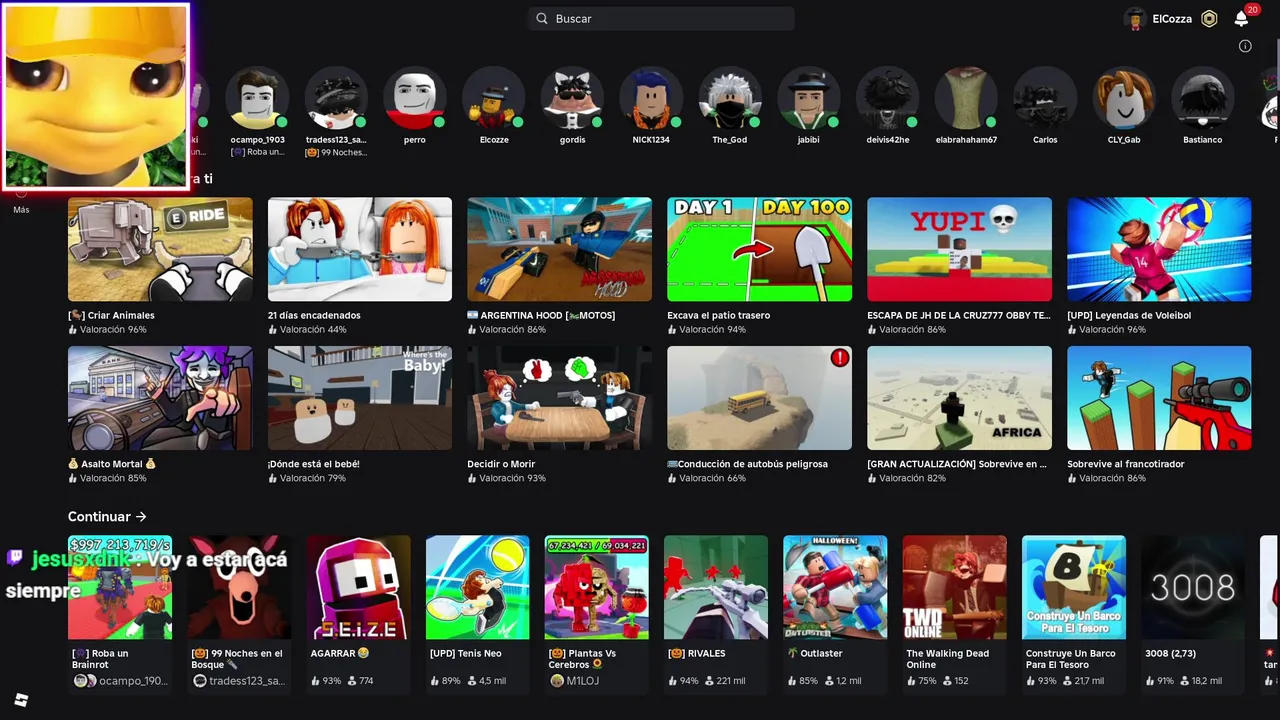1280x720 pixels.
Task: Open friend NICK1234 avatar
Action: click(651, 98)
